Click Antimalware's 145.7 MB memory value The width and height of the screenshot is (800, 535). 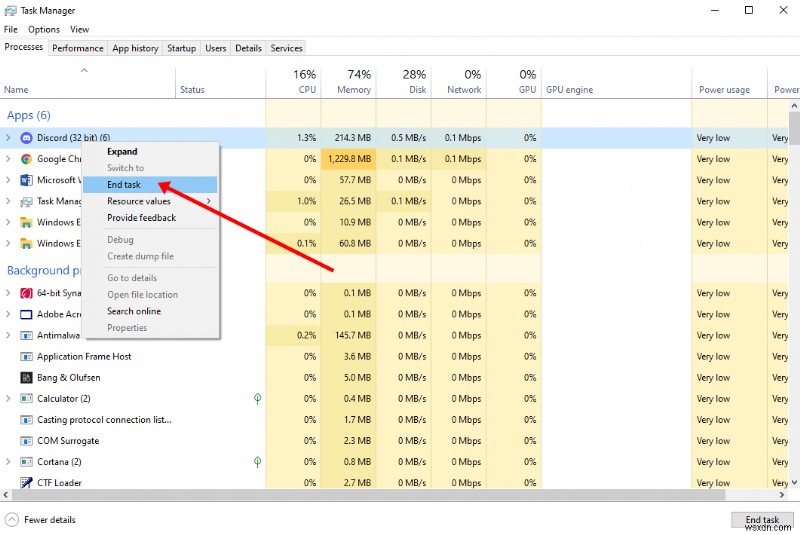pyautogui.click(x=353, y=336)
